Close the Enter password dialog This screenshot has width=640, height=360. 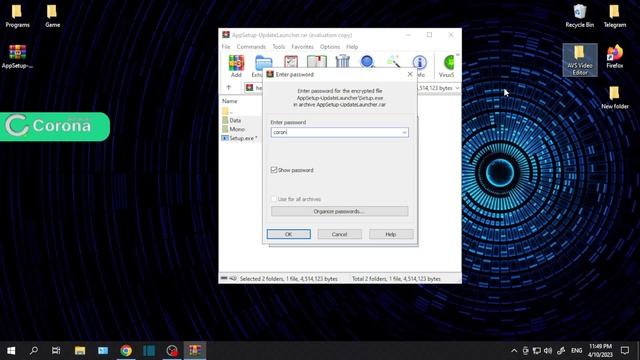[410, 74]
